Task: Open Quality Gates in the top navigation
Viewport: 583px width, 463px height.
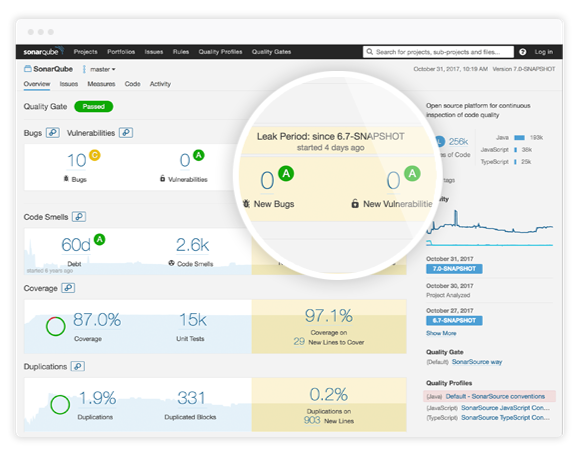Action: click(x=271, y=52)
